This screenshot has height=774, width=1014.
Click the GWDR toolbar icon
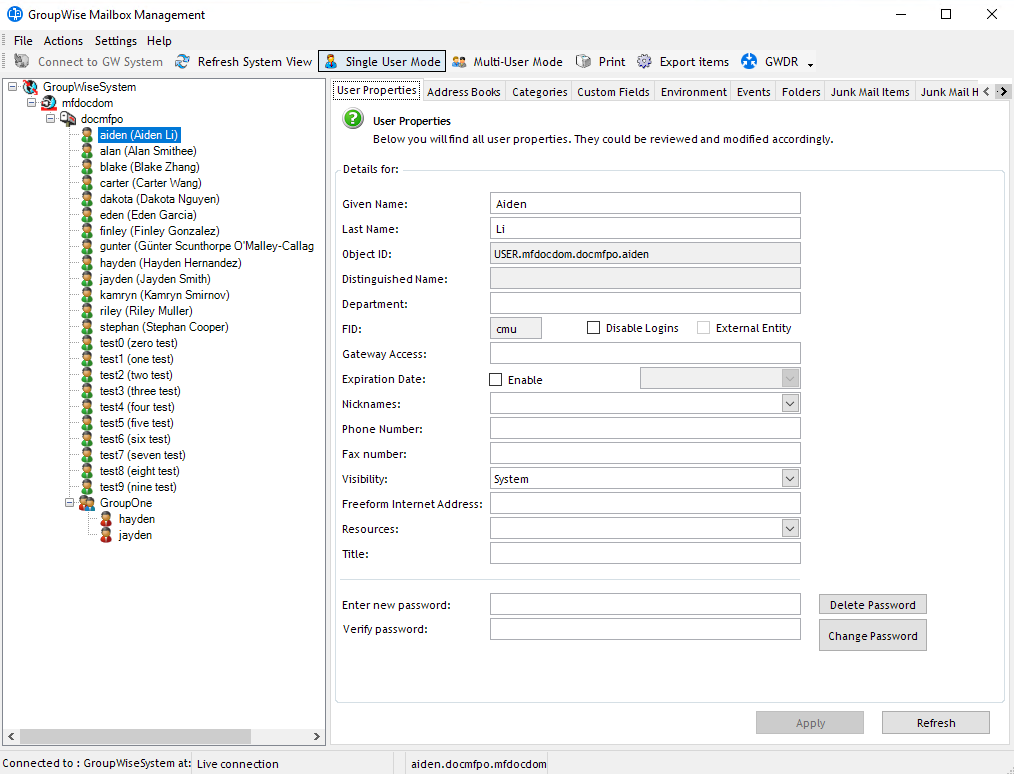749,62
